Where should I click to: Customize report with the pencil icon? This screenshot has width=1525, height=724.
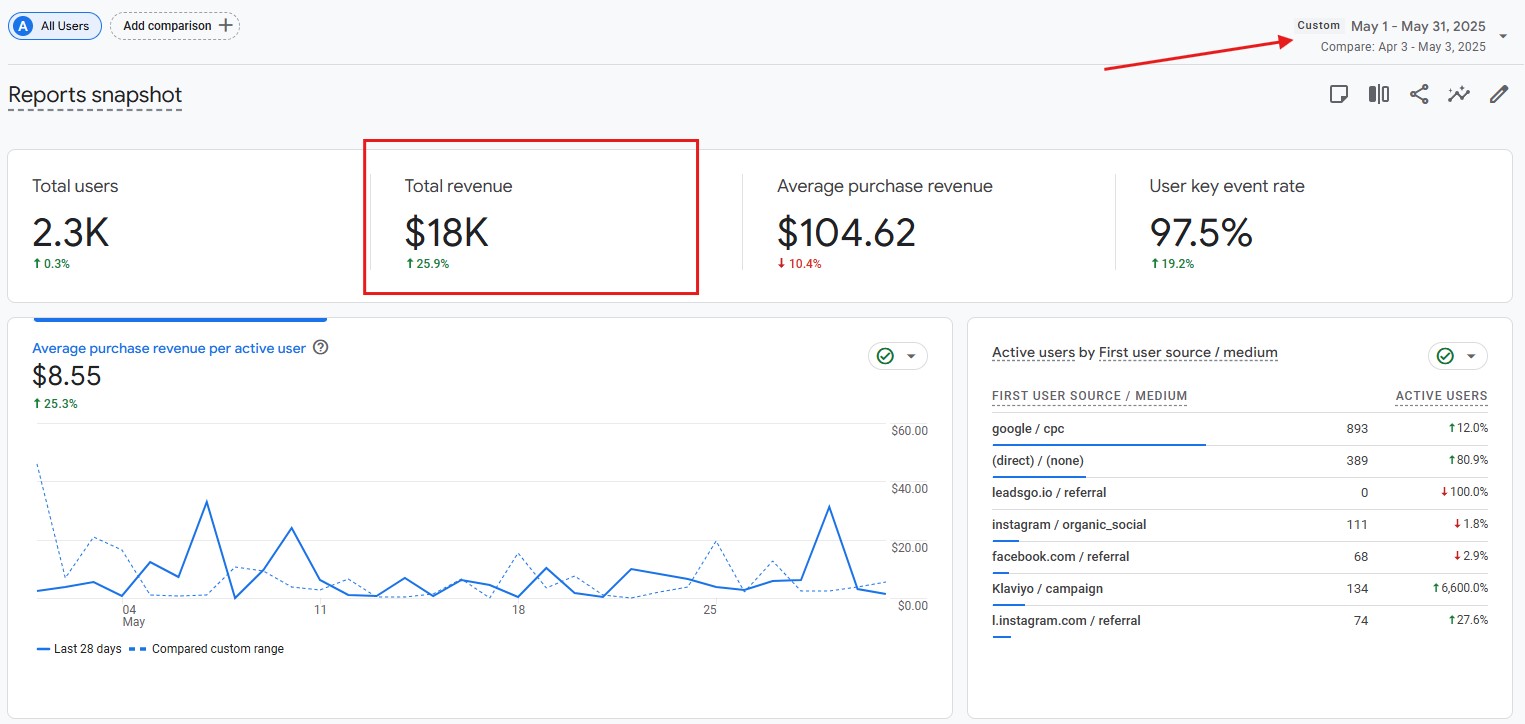tap(1498, 94)
